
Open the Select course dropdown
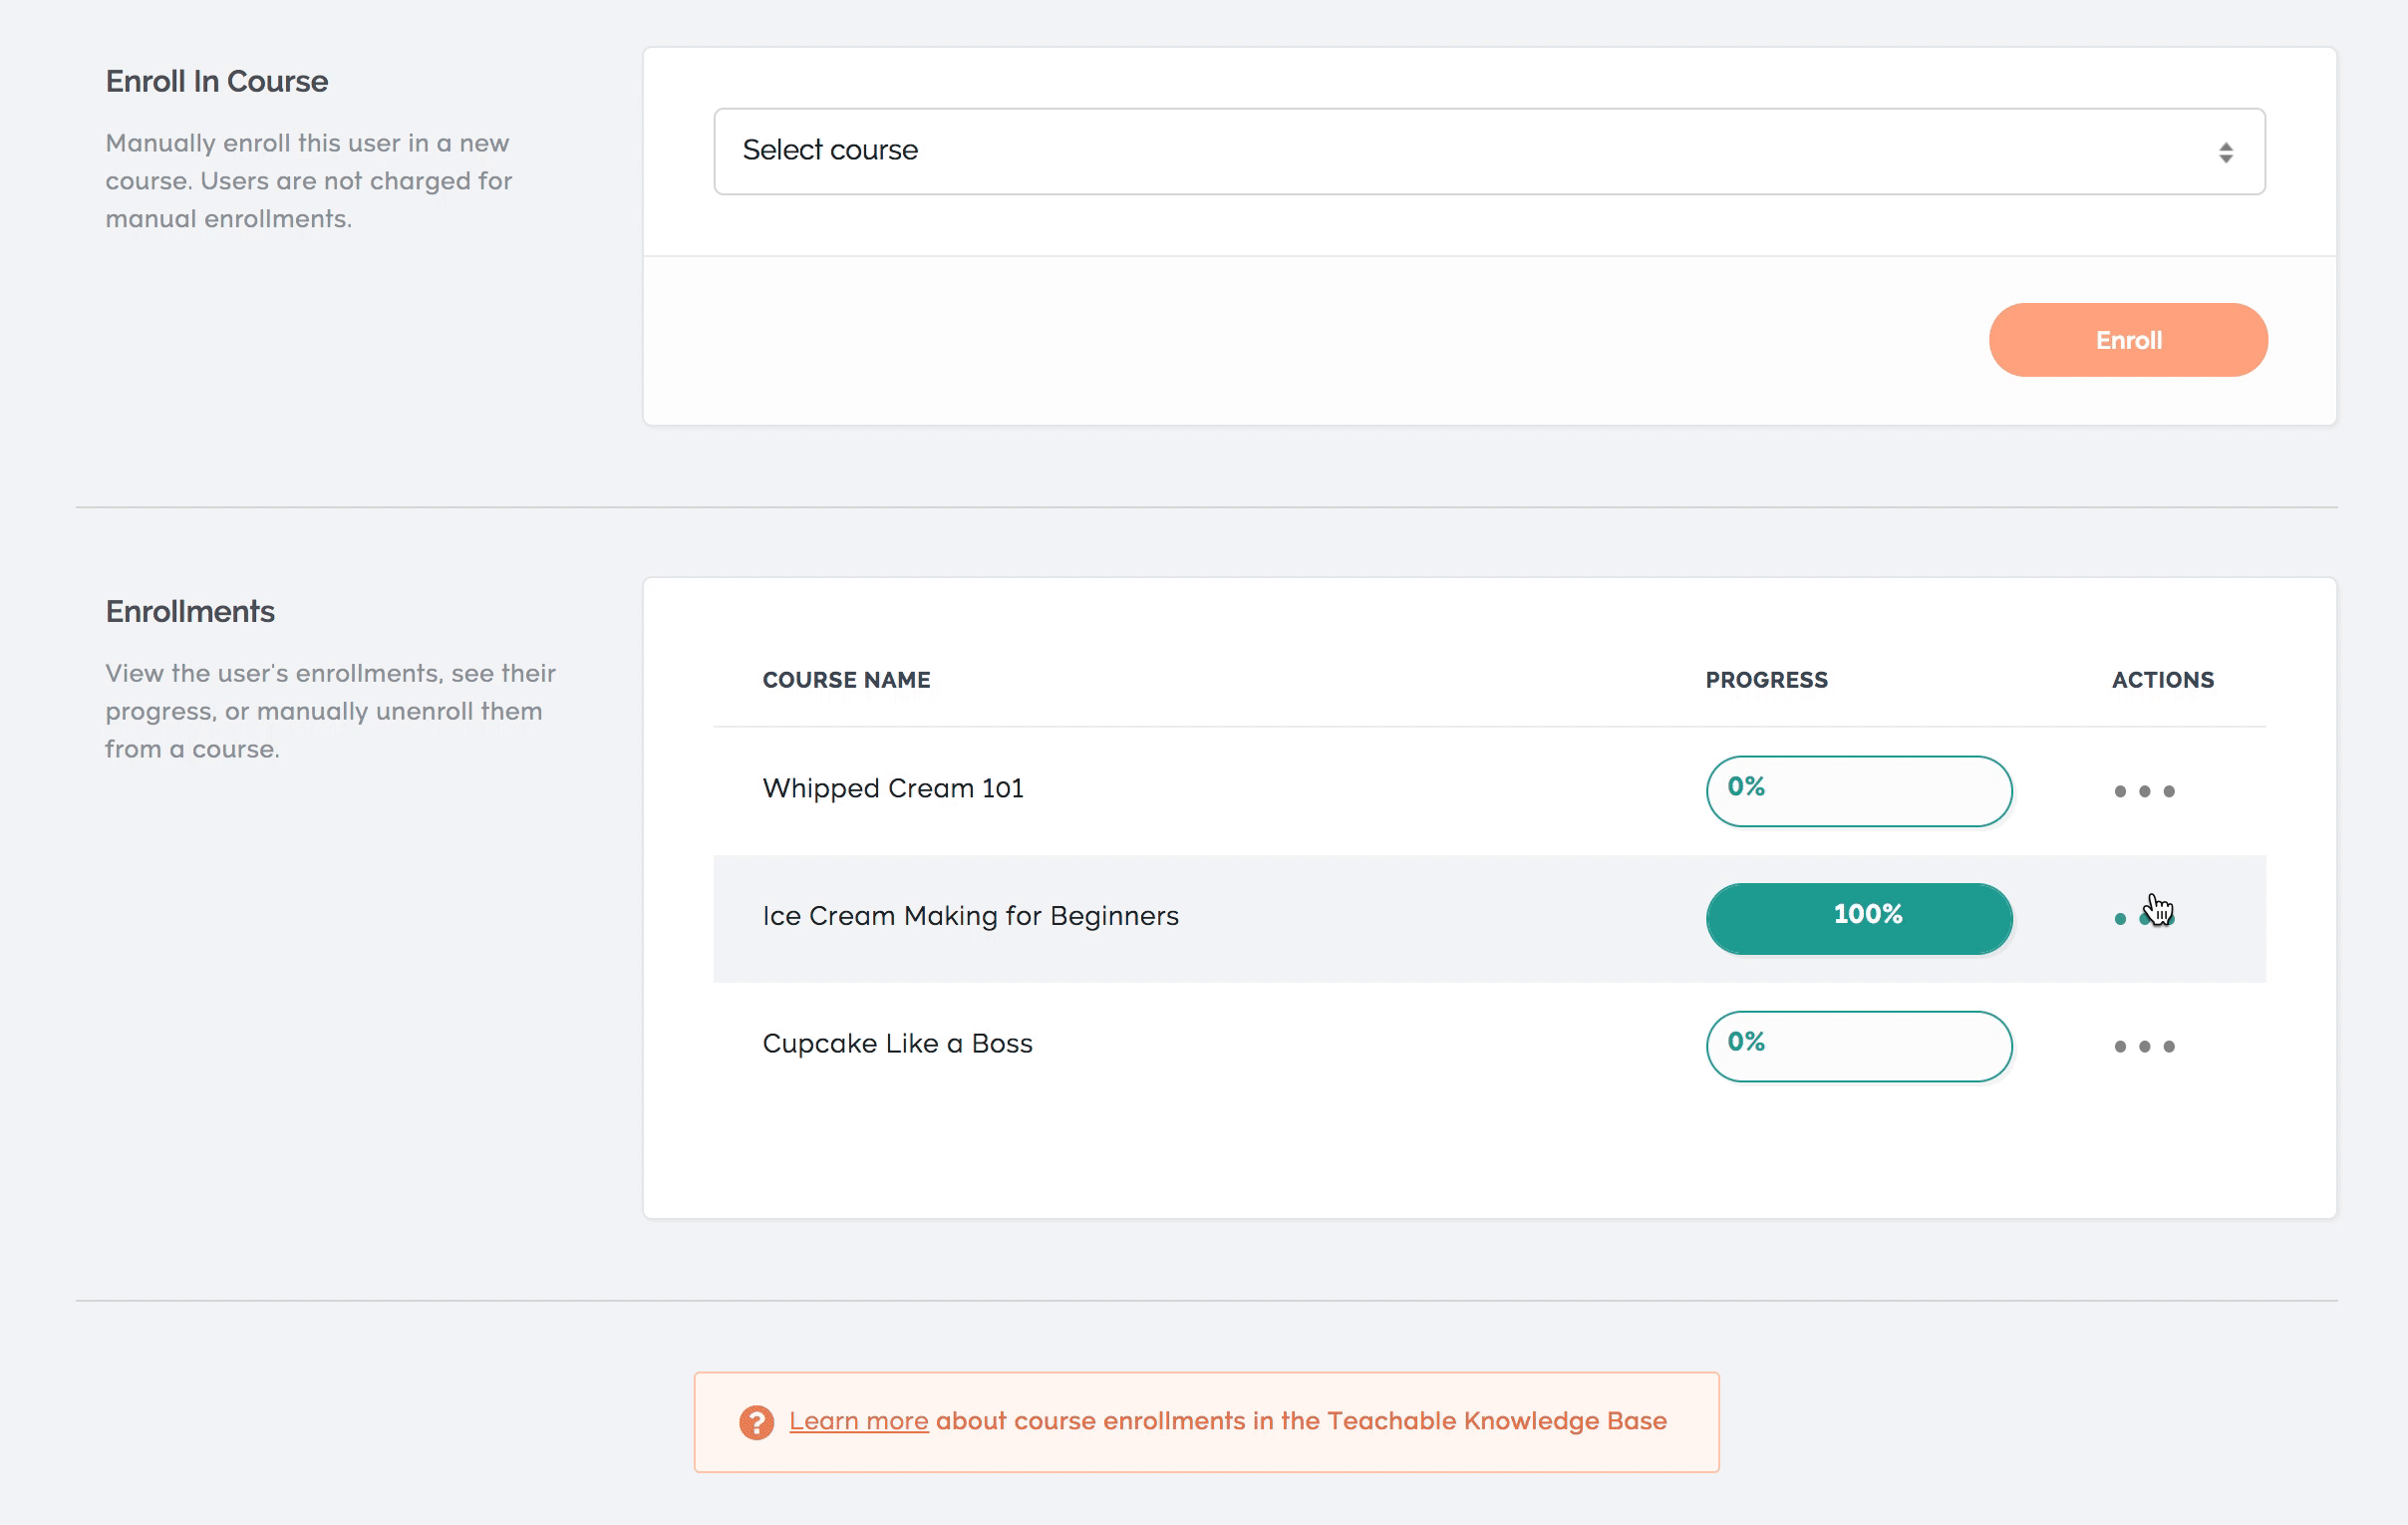[x=1489, y=151]
